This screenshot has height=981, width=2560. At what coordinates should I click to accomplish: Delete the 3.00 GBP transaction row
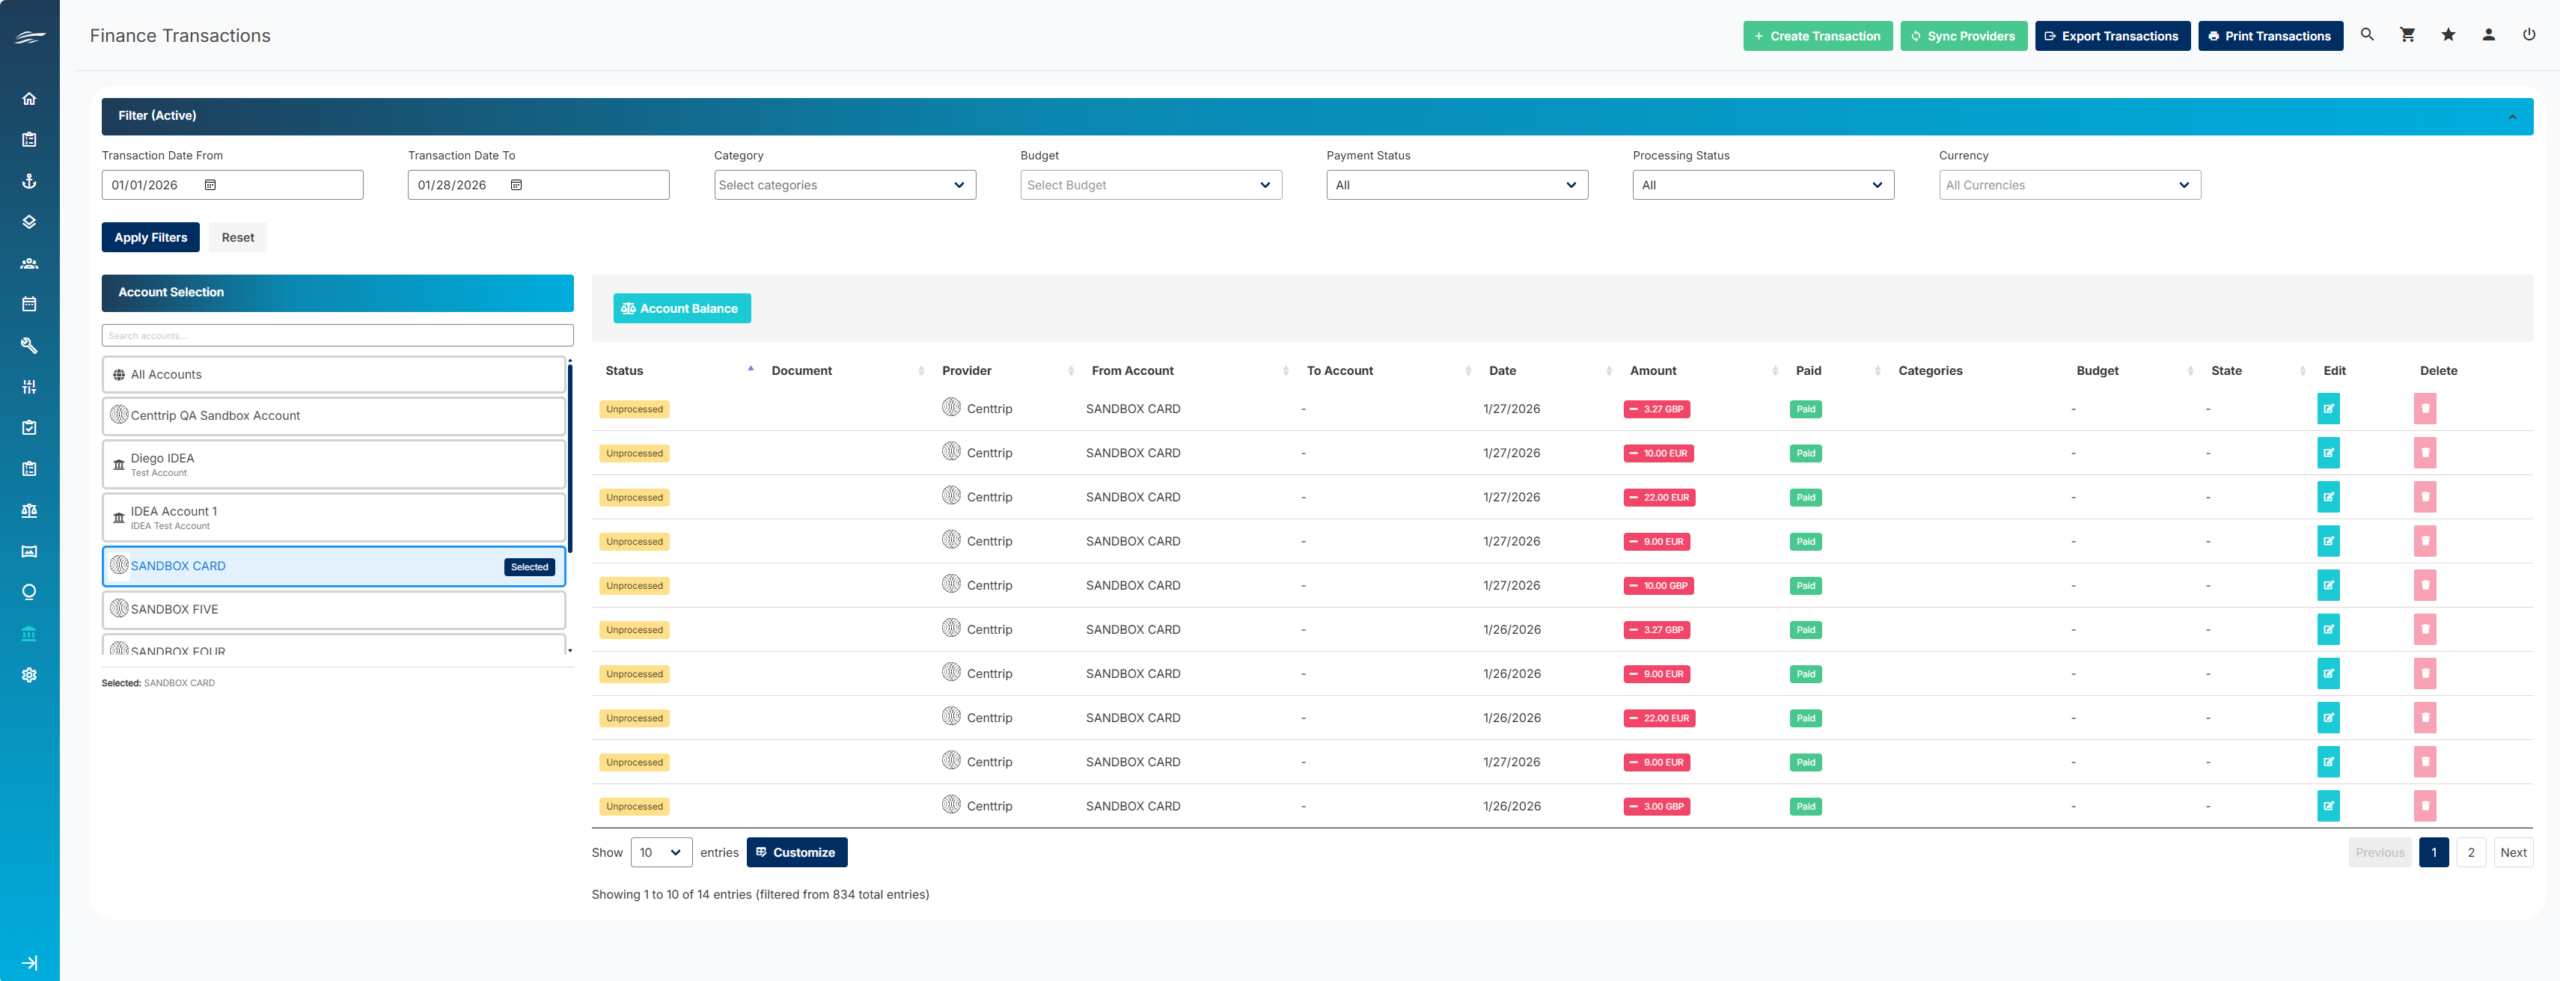[x=2424, y=806]
